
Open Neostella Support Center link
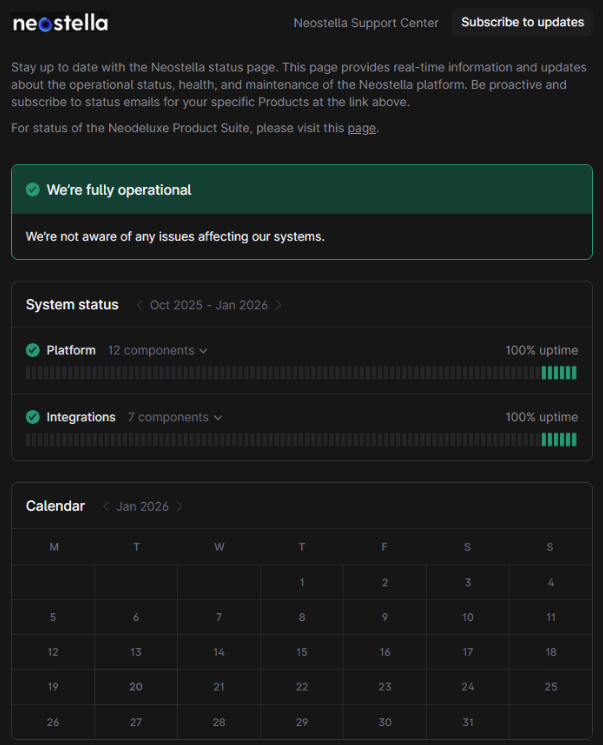pos(366,23)
